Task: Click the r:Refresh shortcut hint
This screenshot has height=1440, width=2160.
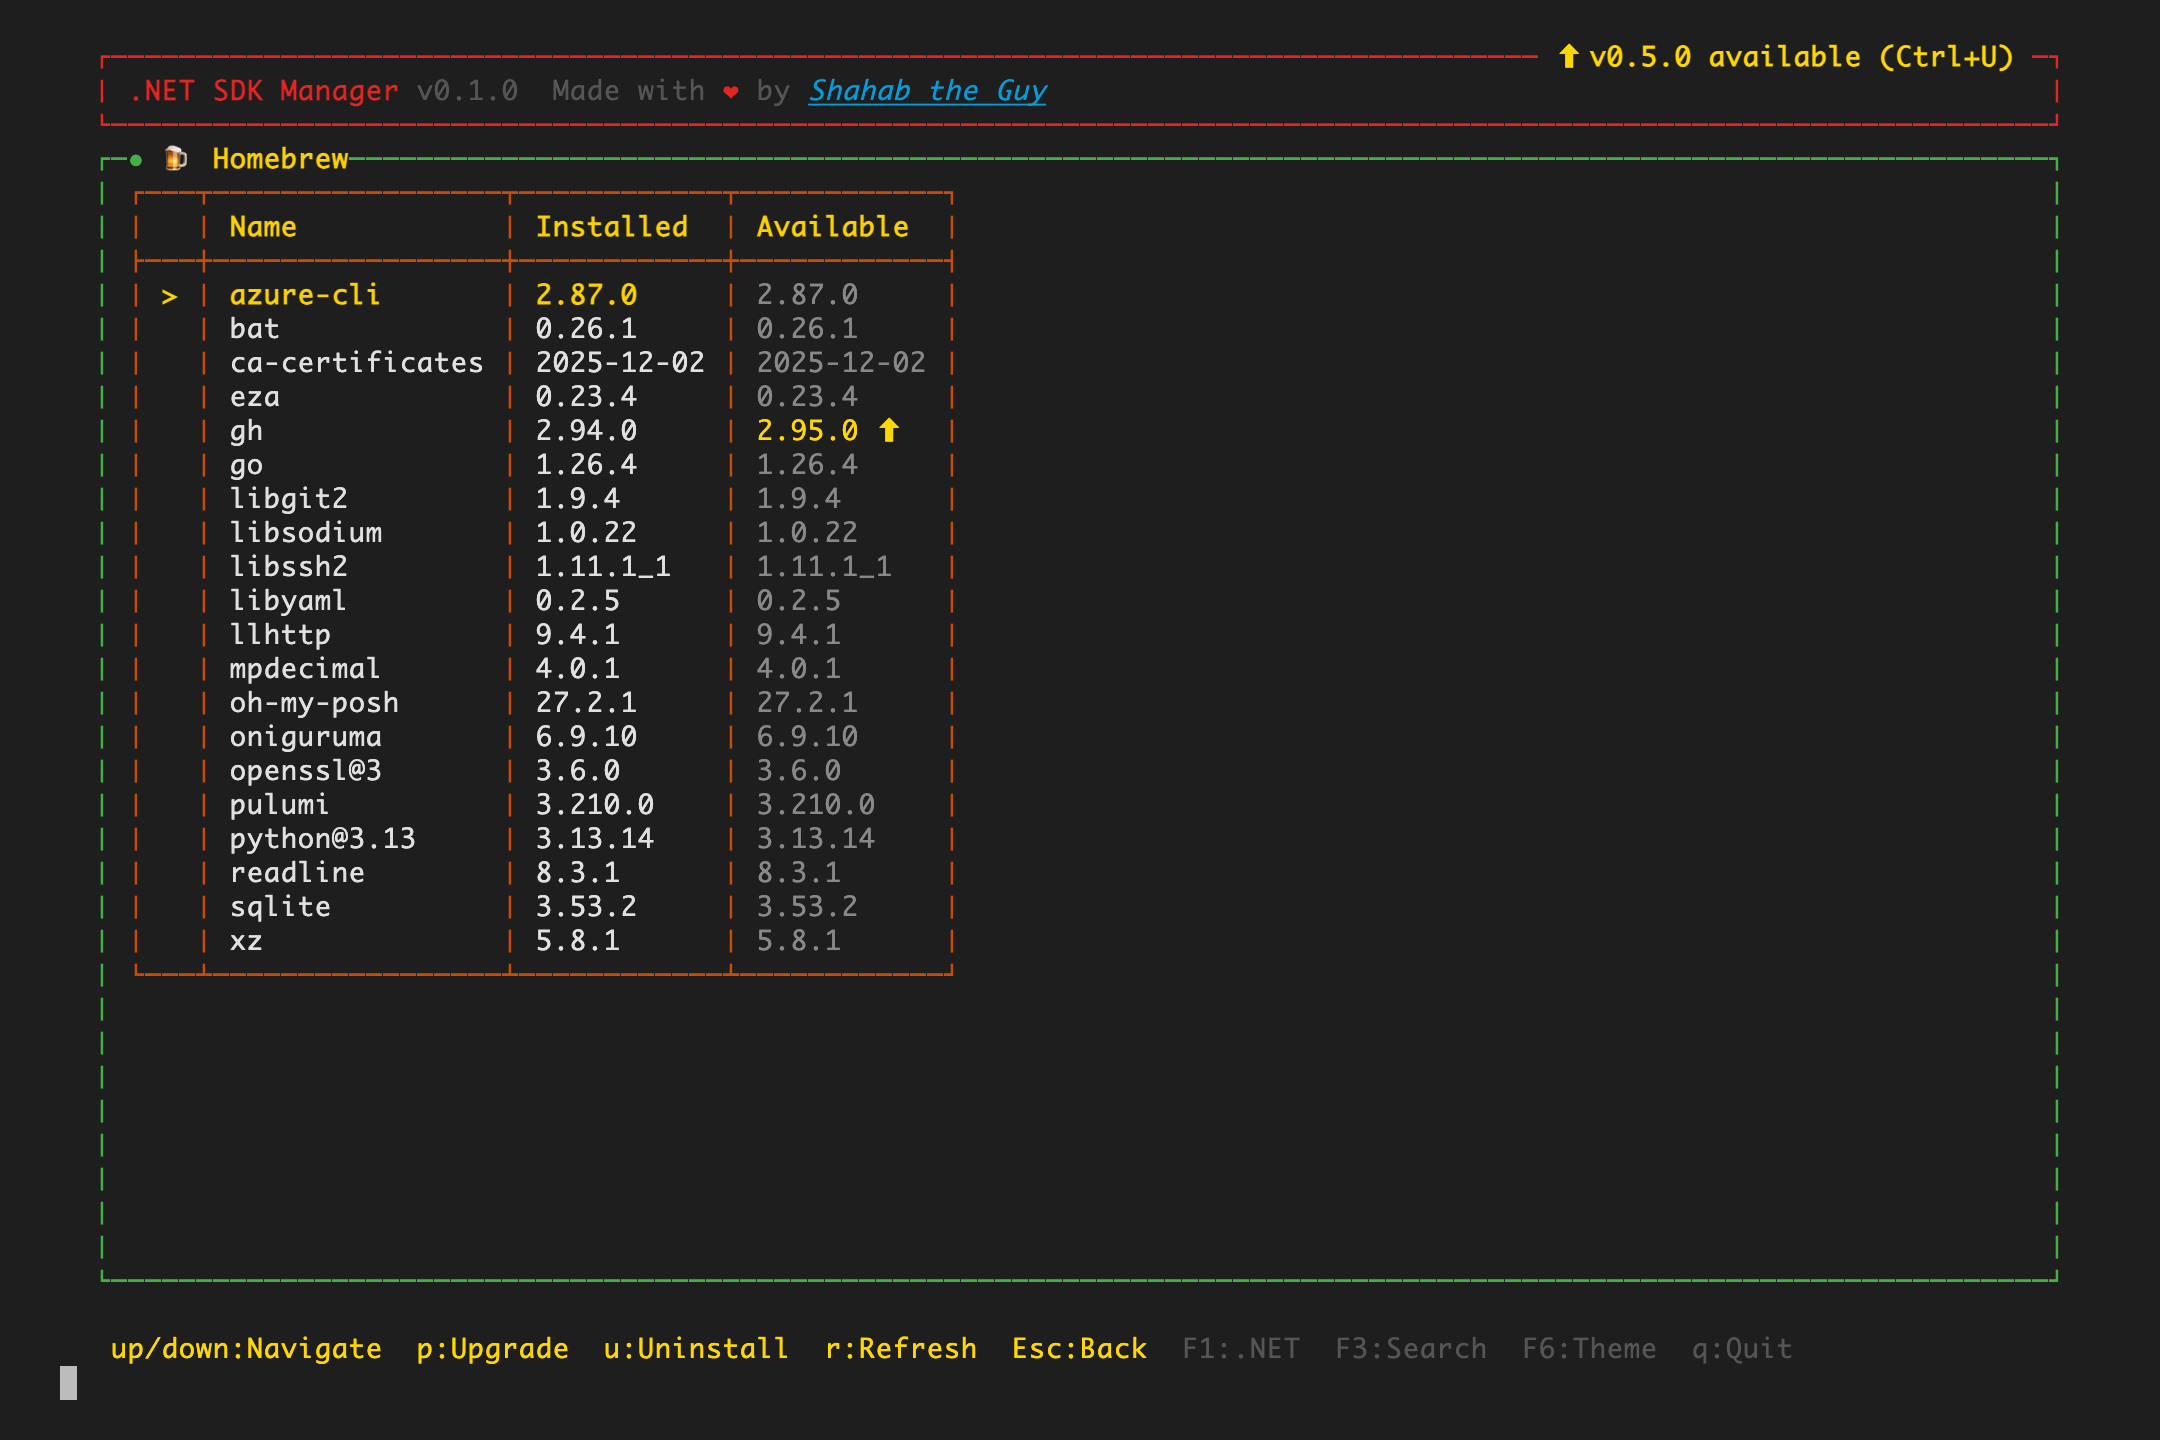Action: pos(901,1349)
